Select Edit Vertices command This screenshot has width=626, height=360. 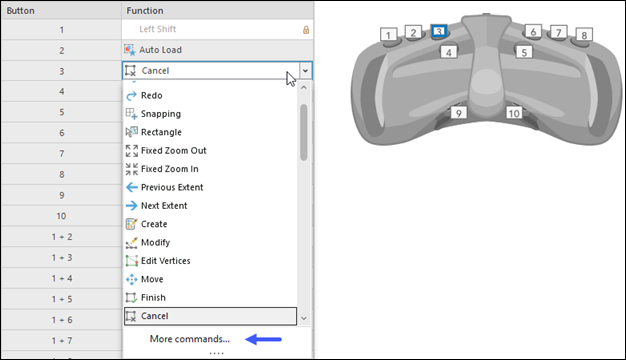[210, 261]
